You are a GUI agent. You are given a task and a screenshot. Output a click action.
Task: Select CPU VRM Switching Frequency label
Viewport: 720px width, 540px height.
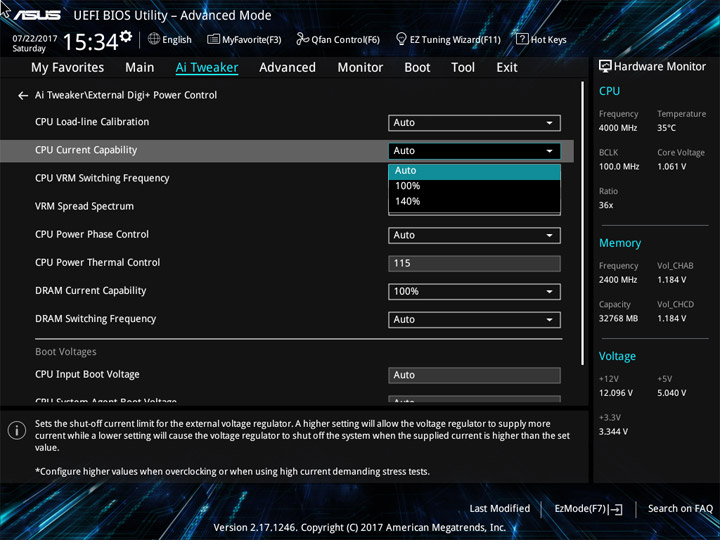pyautogui.click(x=102, y=178)
